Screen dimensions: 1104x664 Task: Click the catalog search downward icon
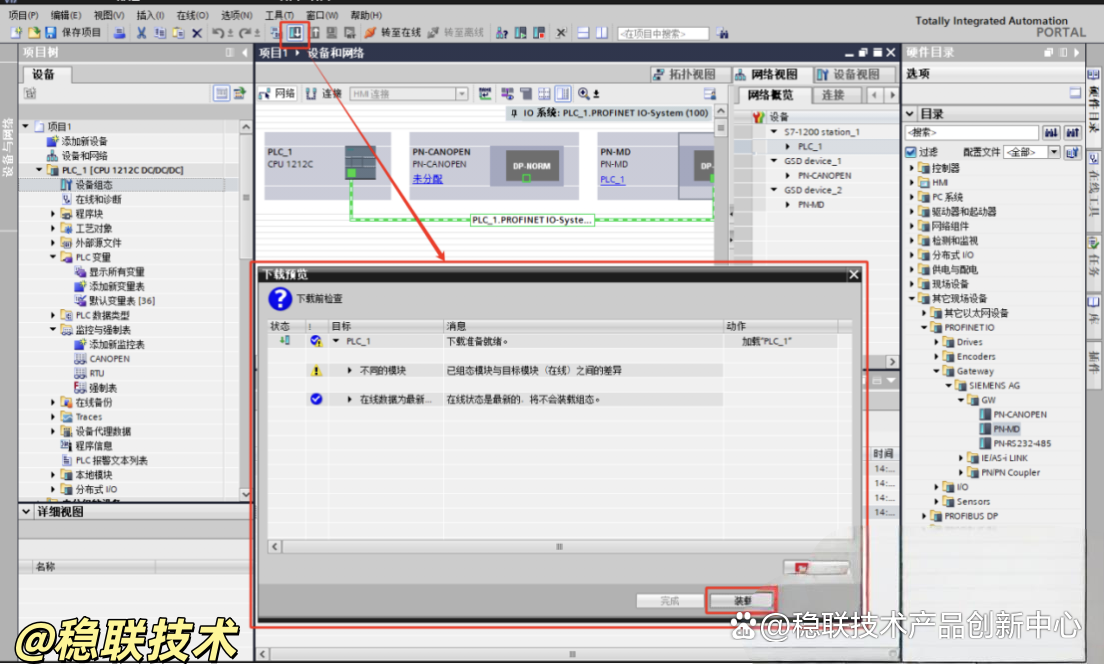click(x=1051, y=132)
